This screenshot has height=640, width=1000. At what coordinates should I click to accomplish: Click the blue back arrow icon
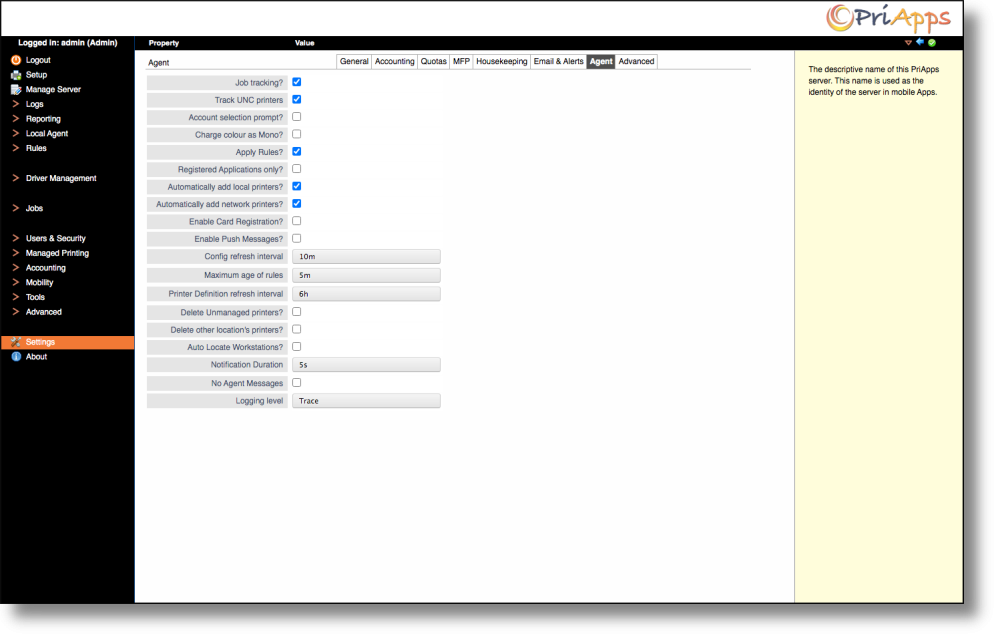click(920, 42)
